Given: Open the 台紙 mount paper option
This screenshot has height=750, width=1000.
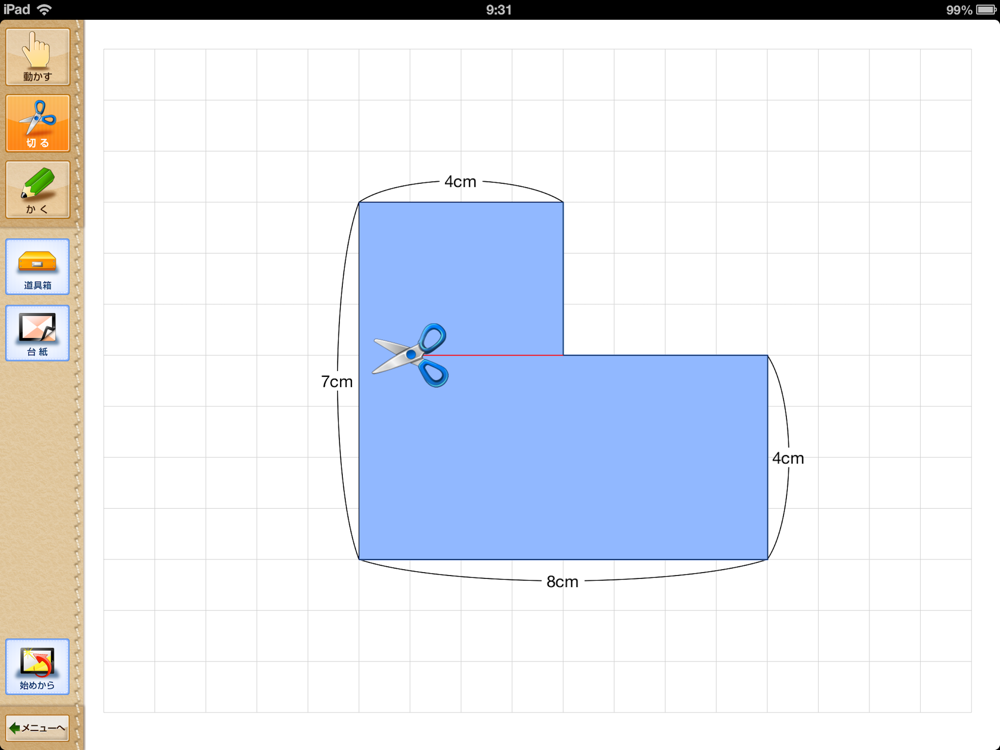Looking at the screenshot, I should pyautogui.click(x=38, y=333).
